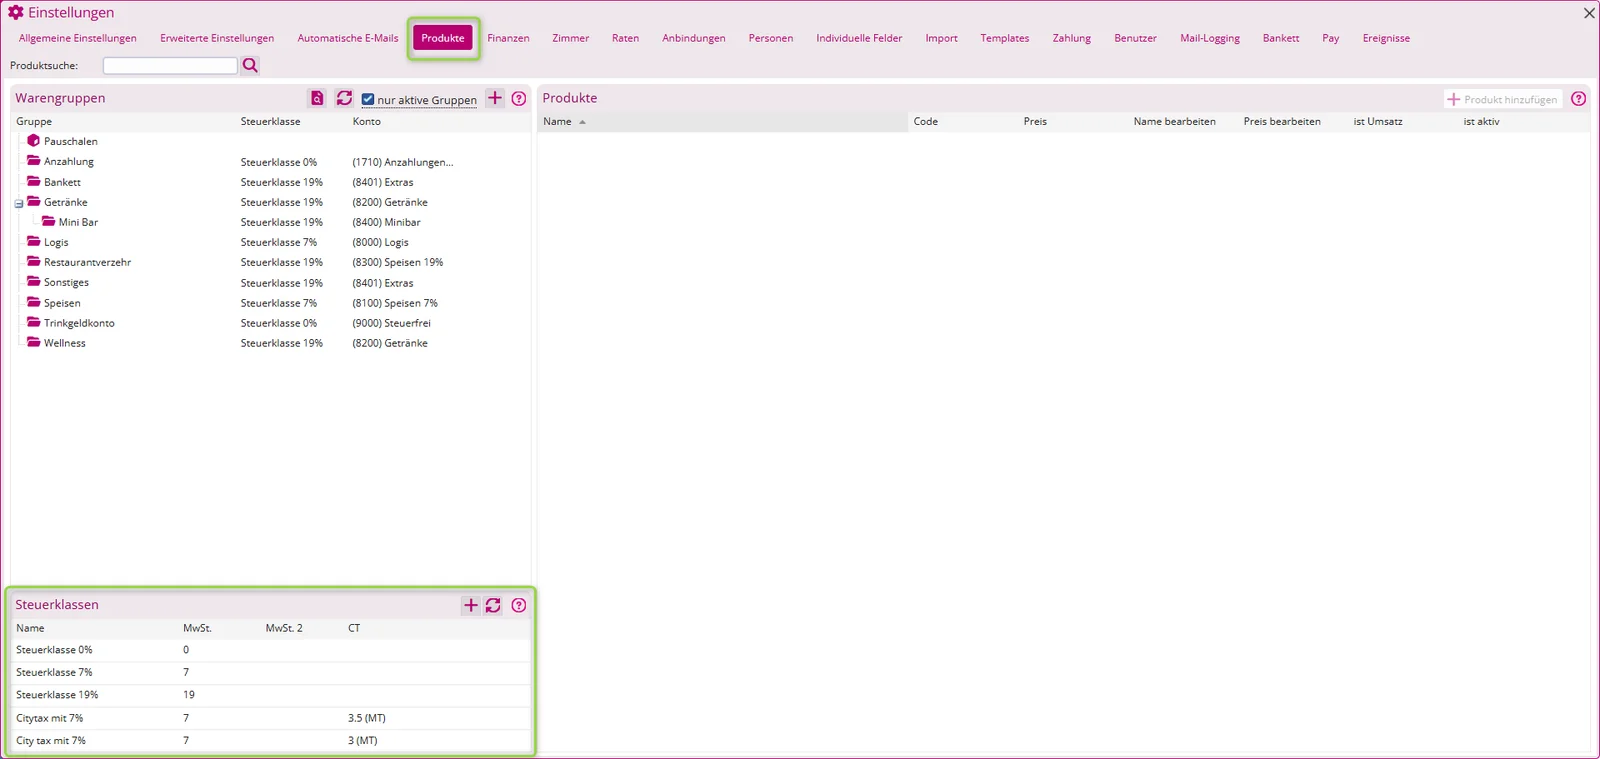Close the Einstellungen window
The image size is (1600, 759).
coord(1589,13)
